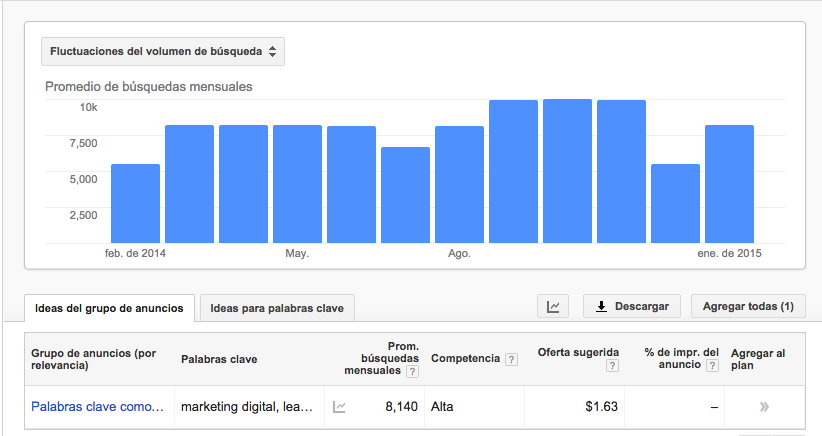Image resolution: width=822 pixels, height=436 pixels.
Task: Open Palabras clave como… ad group link
Action: (x=97, y=407)
